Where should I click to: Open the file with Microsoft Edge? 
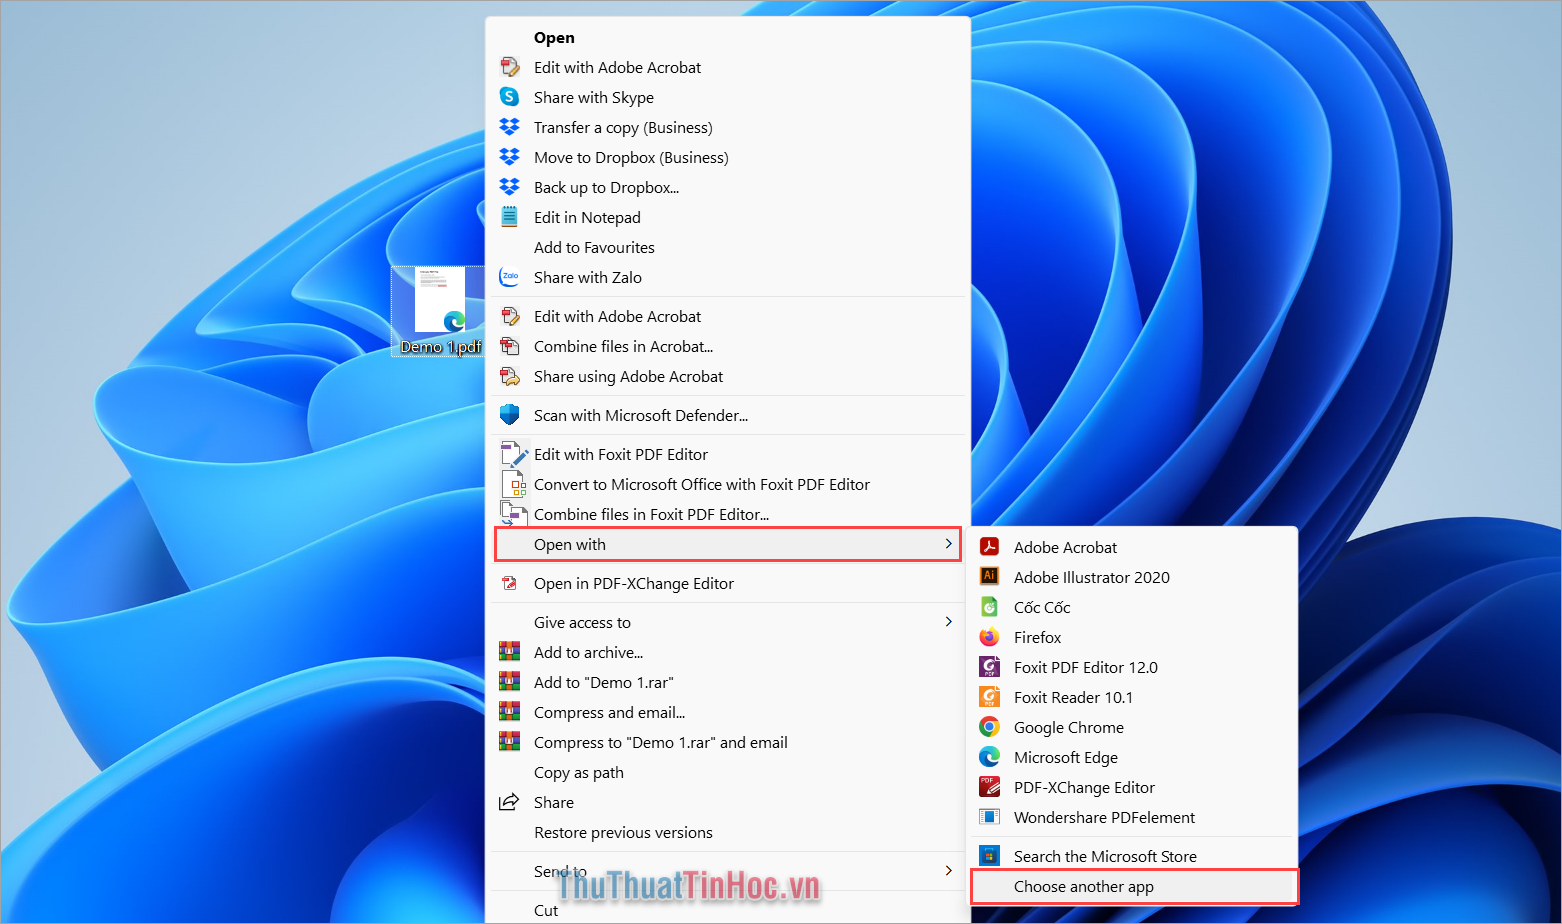pos(1066,757)
